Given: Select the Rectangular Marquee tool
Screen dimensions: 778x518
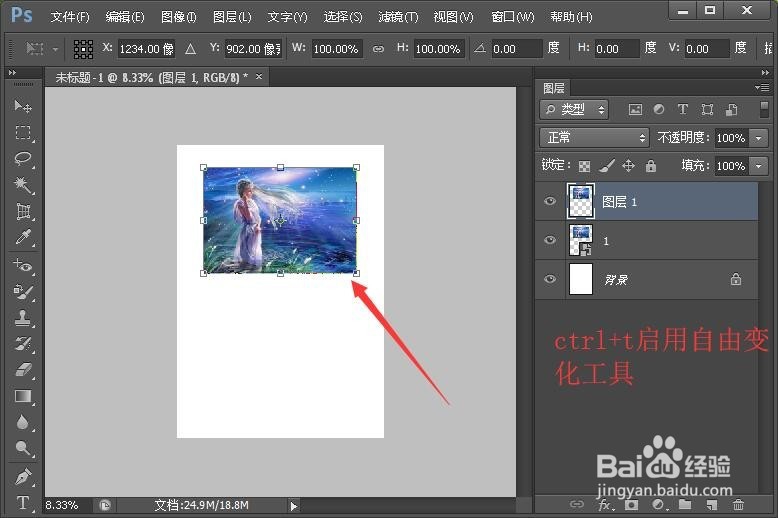Looking at the screenshot, I should pos(23,132).
